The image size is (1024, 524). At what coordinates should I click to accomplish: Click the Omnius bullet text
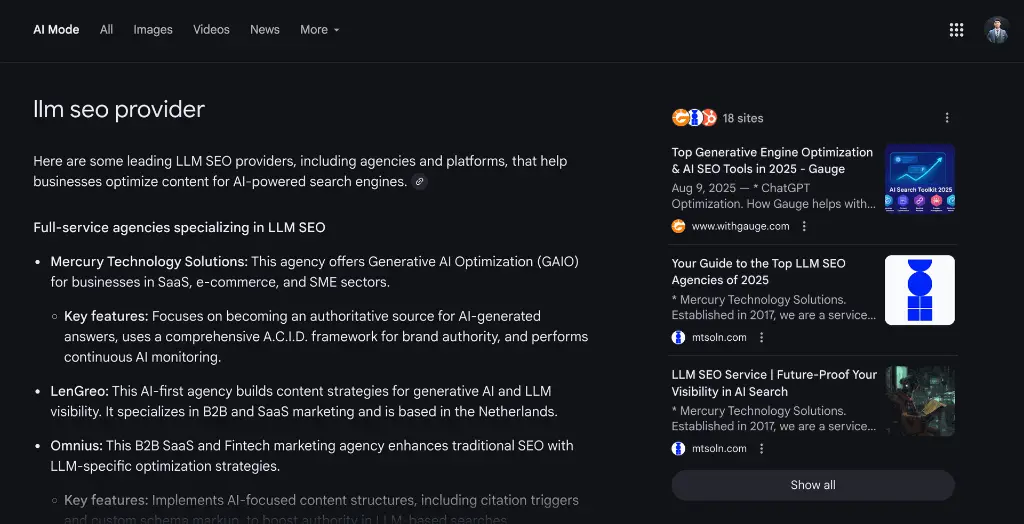[x=312, y=456]
